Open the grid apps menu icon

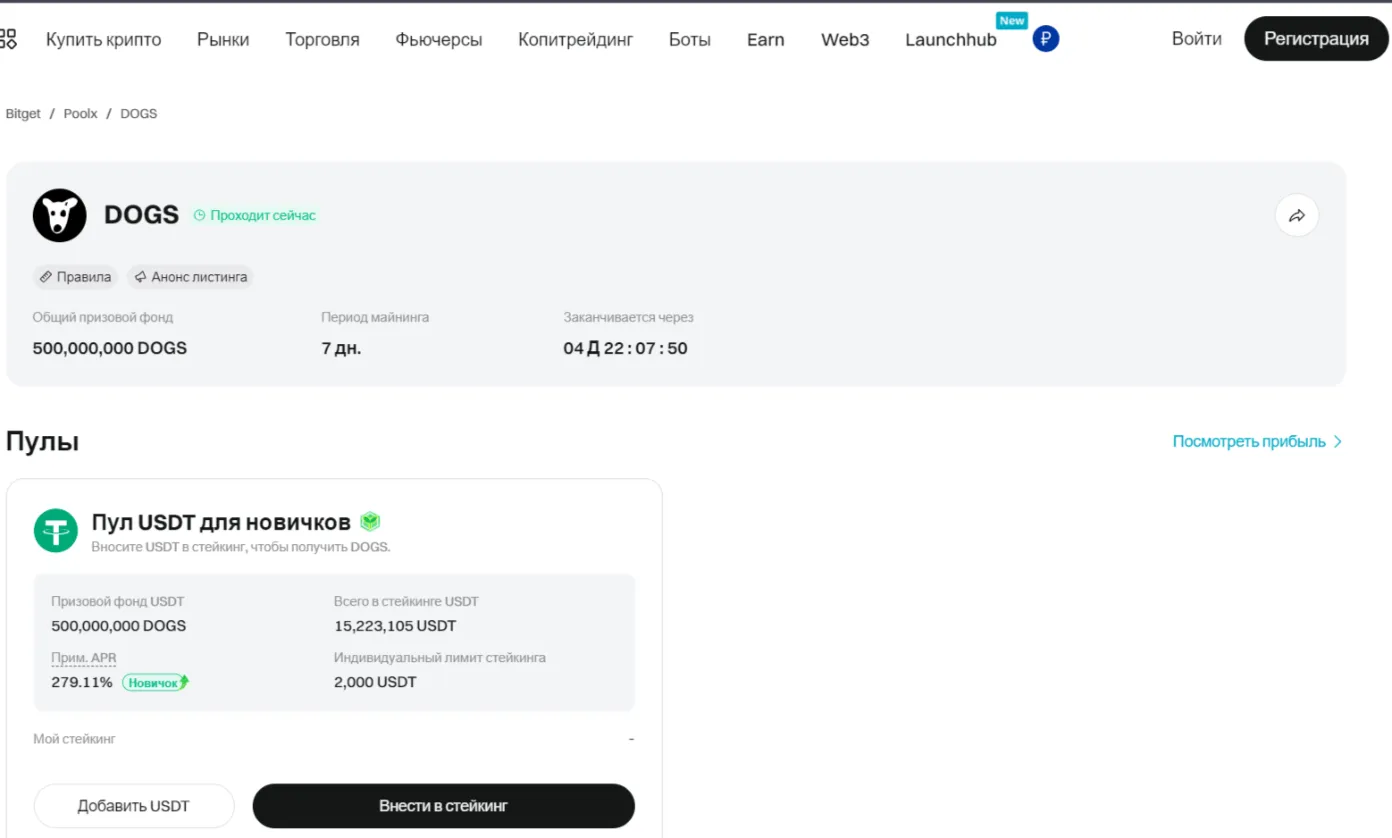8,39
